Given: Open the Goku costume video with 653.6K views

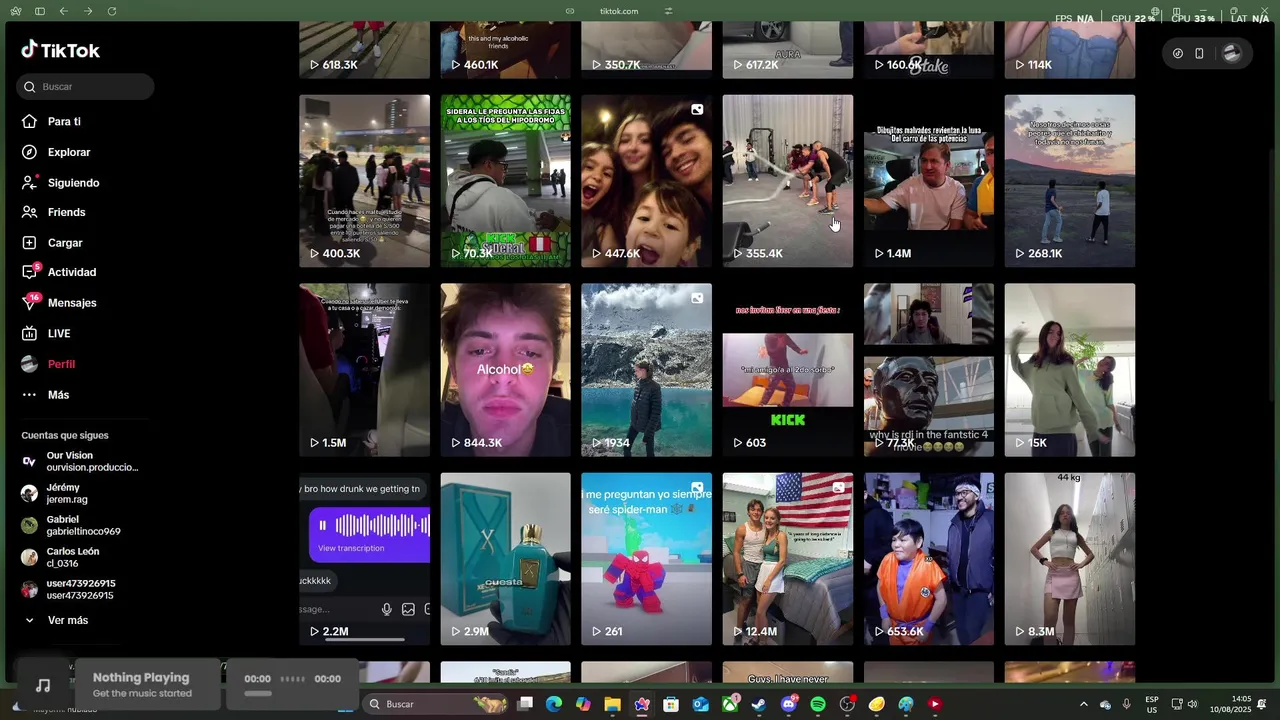Looking at the screenshot, I should click(x=929, y=559).
